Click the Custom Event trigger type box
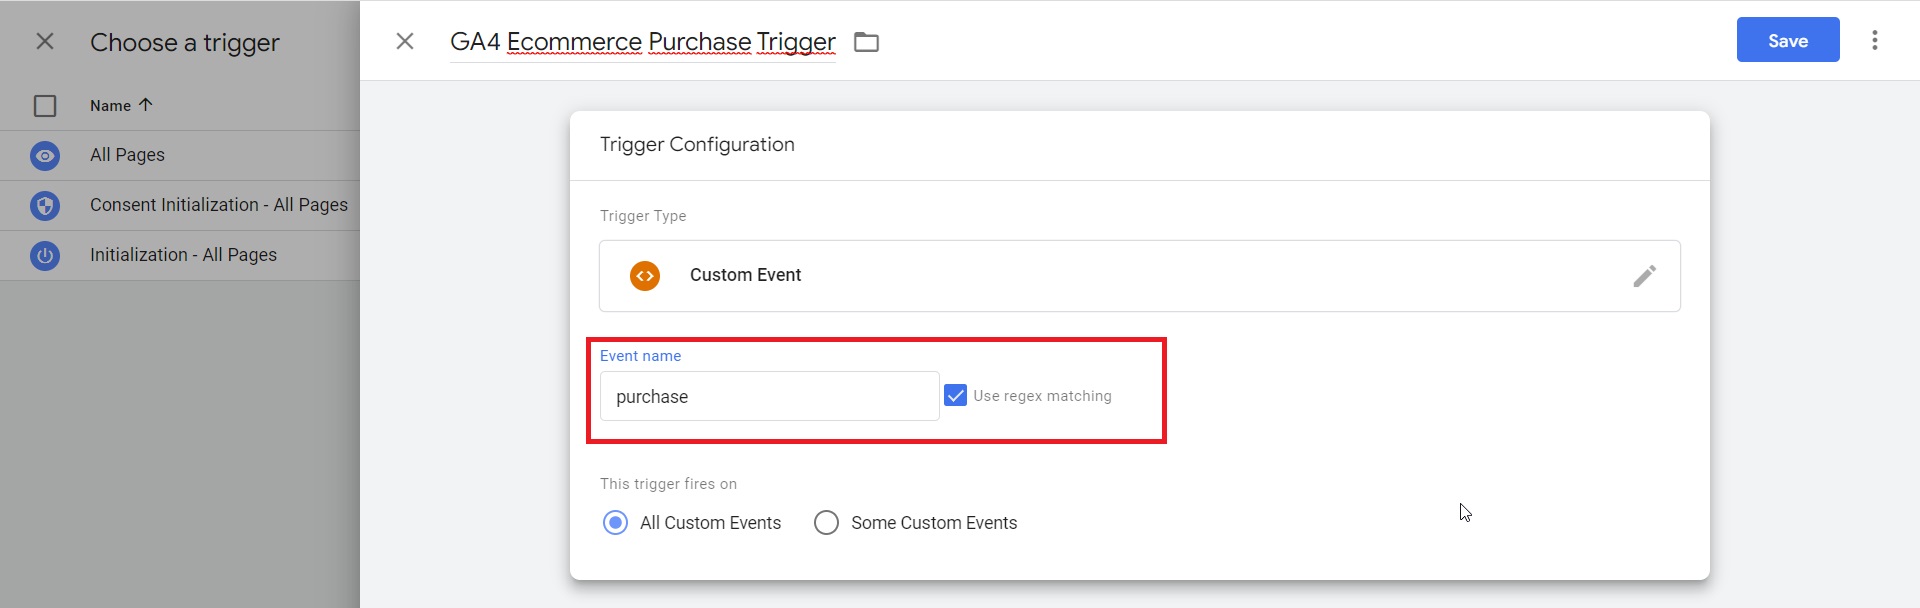The height and width of the screenshot is (608, 1920). click(x=1140, y=276)
